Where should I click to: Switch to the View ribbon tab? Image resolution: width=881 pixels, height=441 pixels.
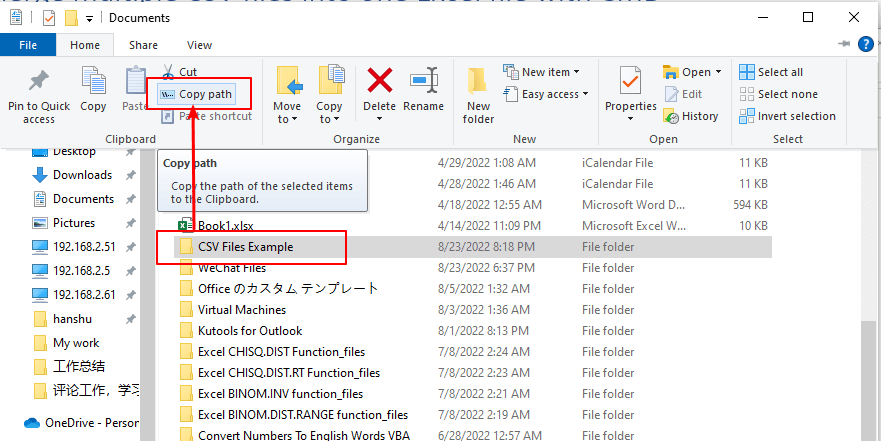point(199,45)
